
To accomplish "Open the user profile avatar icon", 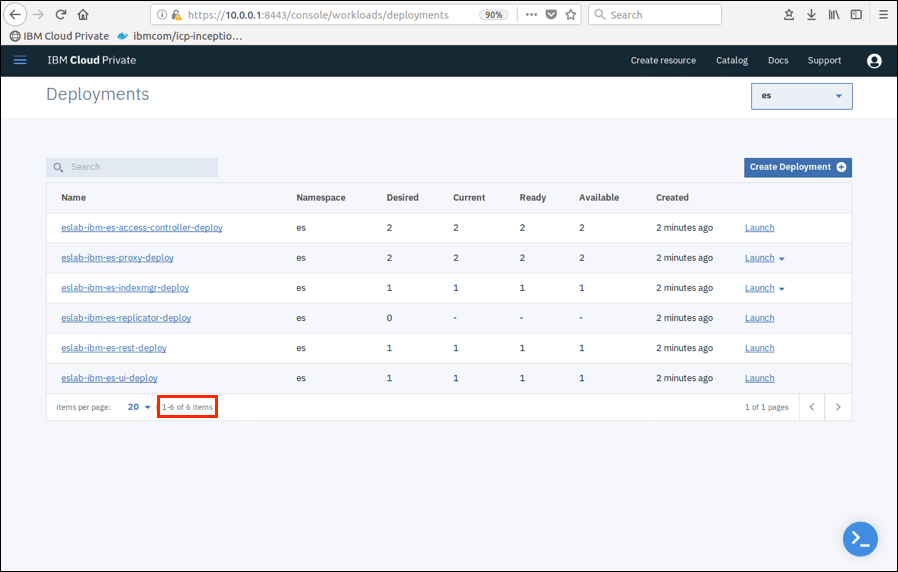I will pyautogui.click(x=874, y=61).
